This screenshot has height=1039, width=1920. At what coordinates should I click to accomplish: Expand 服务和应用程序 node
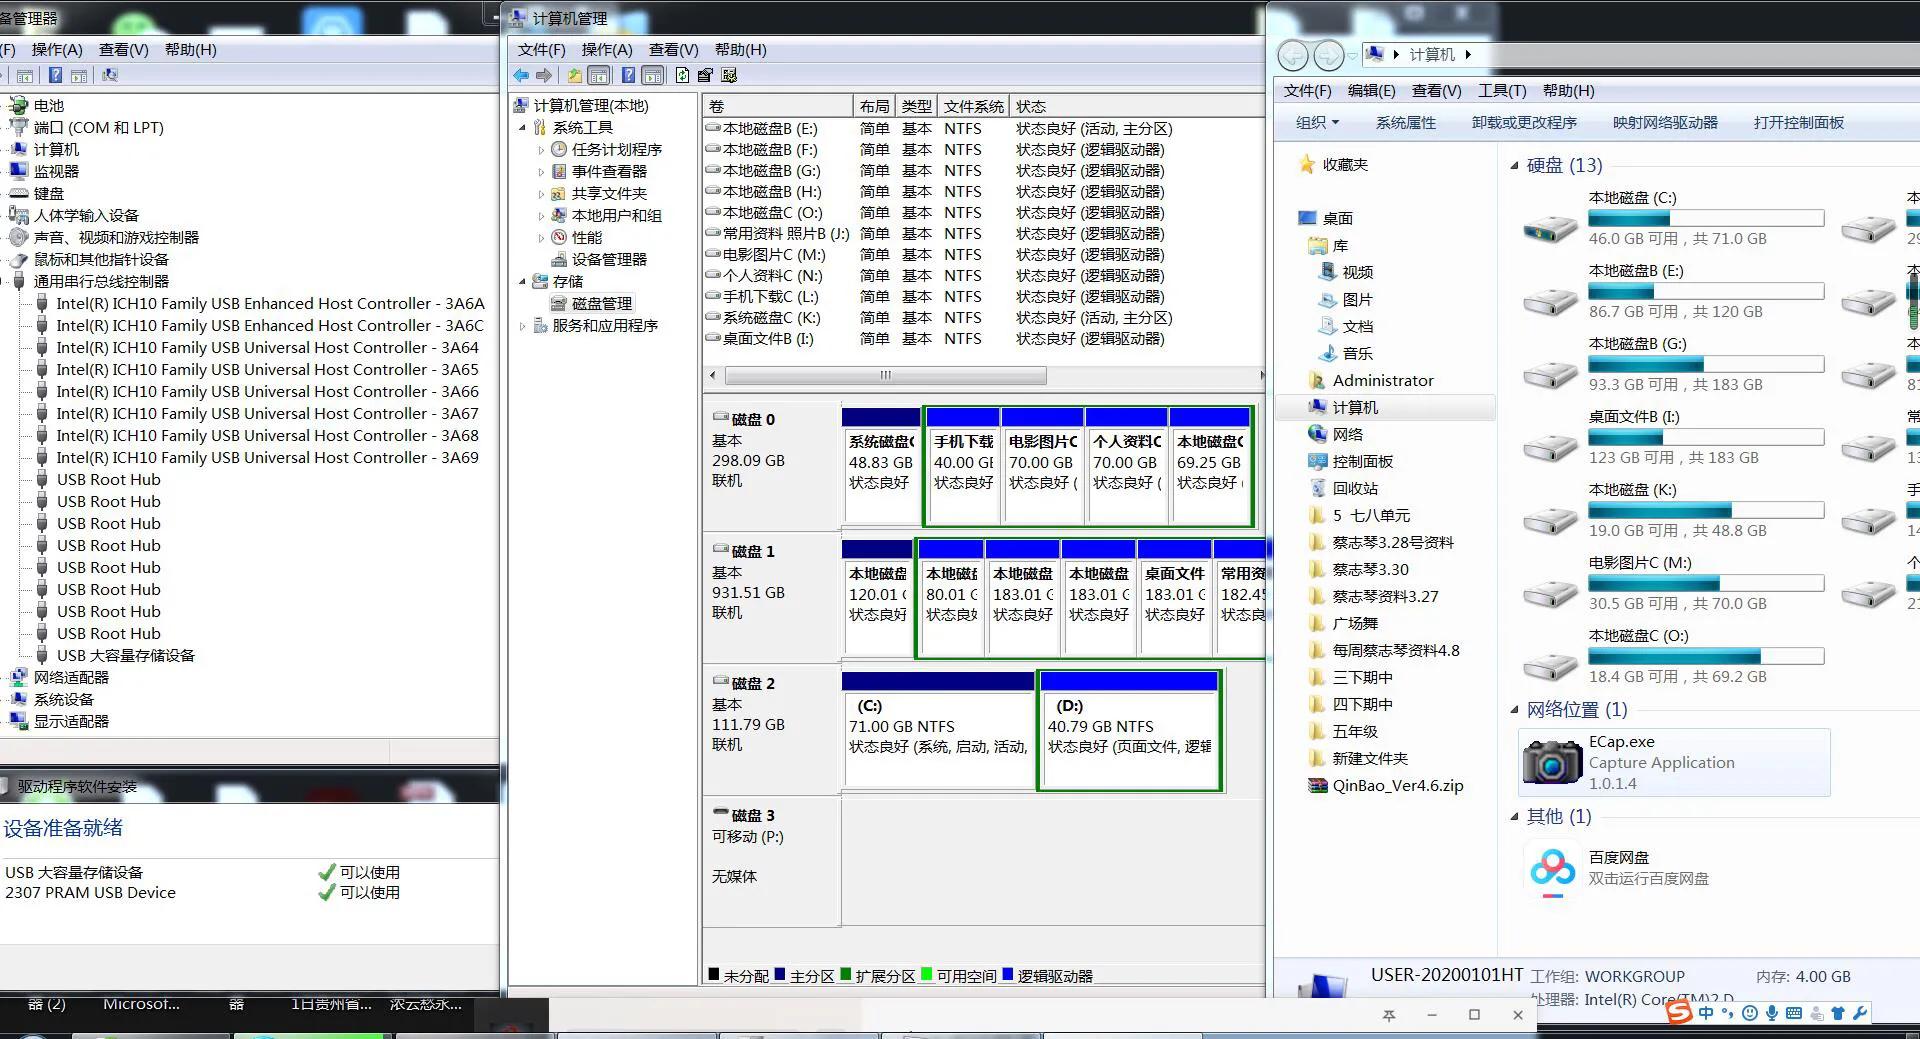tap(522, 326)
